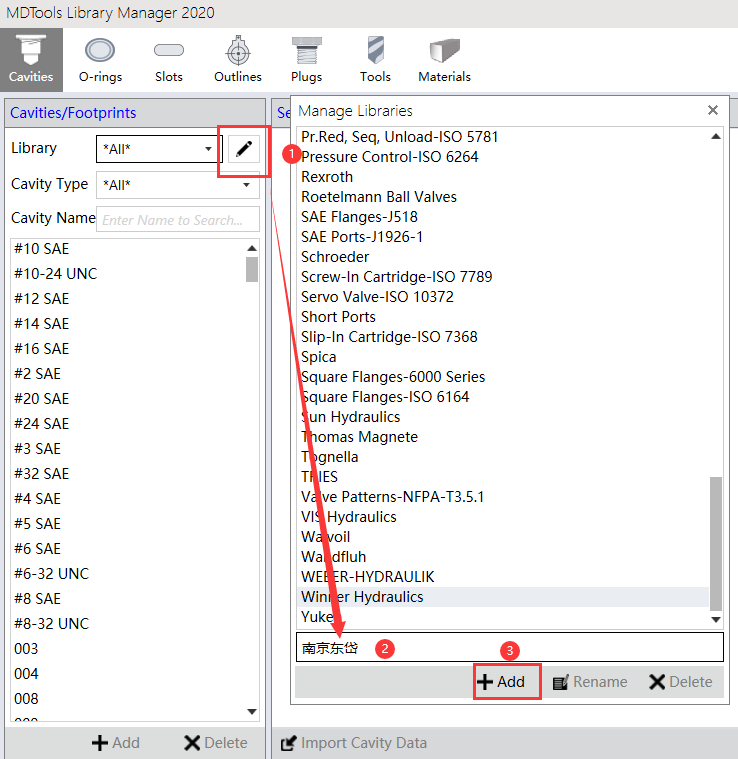Select '#16 SAE' cavity
This screenshot has width=738, height=759.
(x=42, y=349)
